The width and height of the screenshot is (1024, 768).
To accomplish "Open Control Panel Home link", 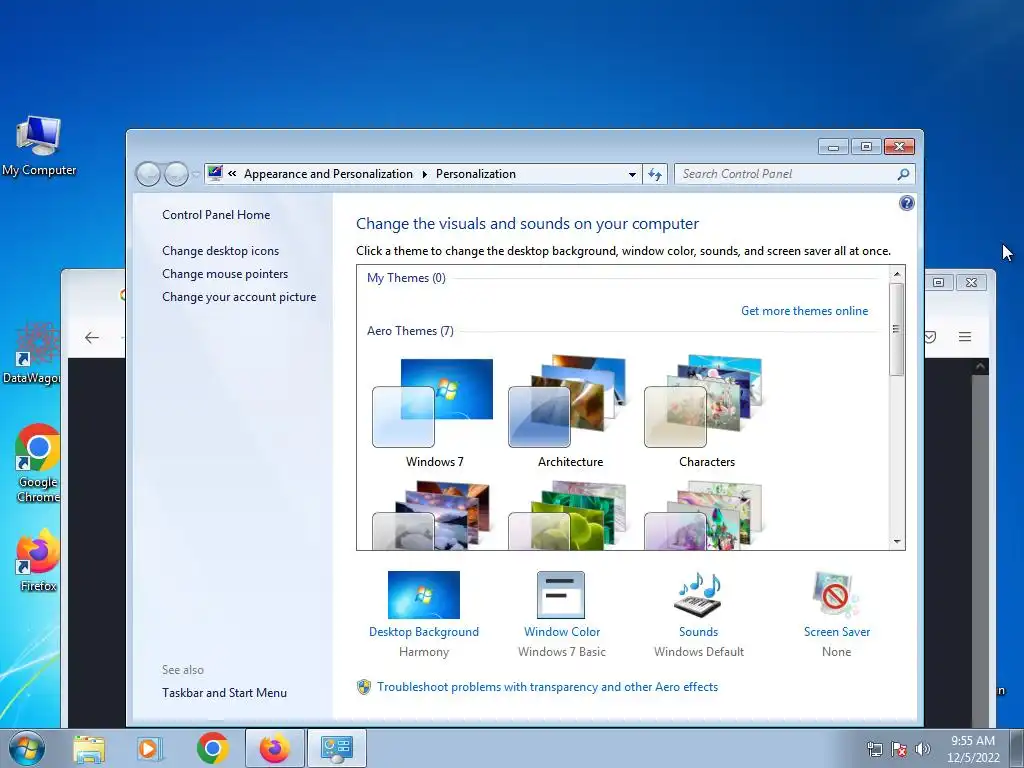I will pyautogui.click(x=216, y=215).
